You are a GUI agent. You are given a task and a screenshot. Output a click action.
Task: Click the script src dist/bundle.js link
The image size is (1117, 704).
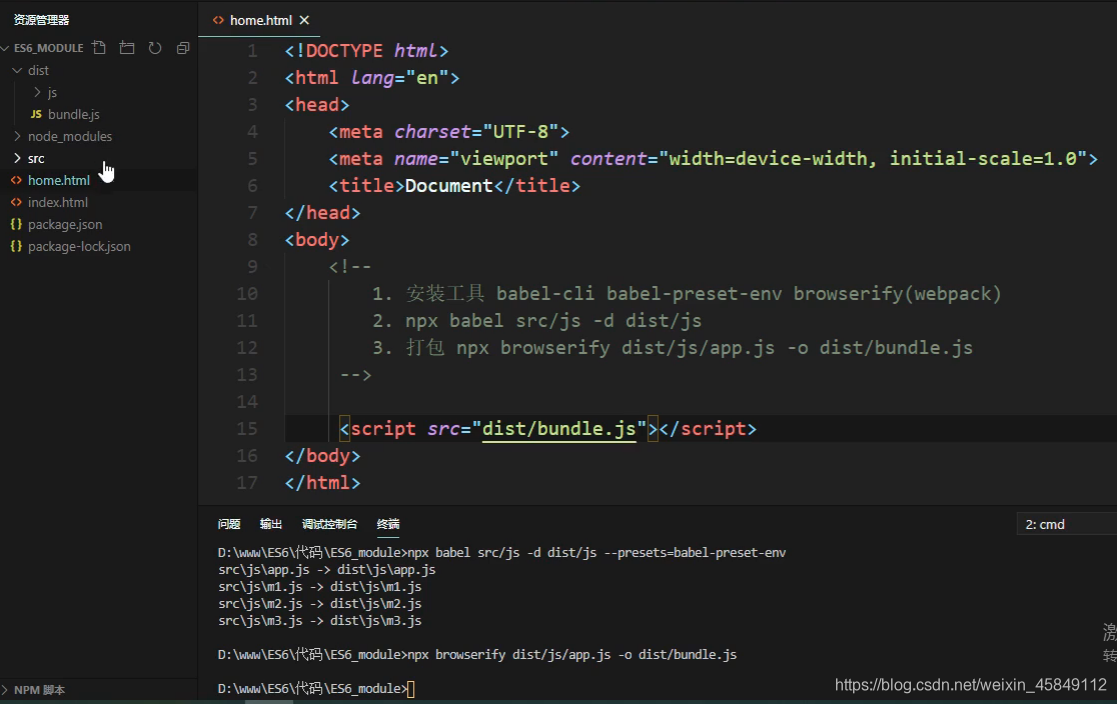tap(558, 428)
